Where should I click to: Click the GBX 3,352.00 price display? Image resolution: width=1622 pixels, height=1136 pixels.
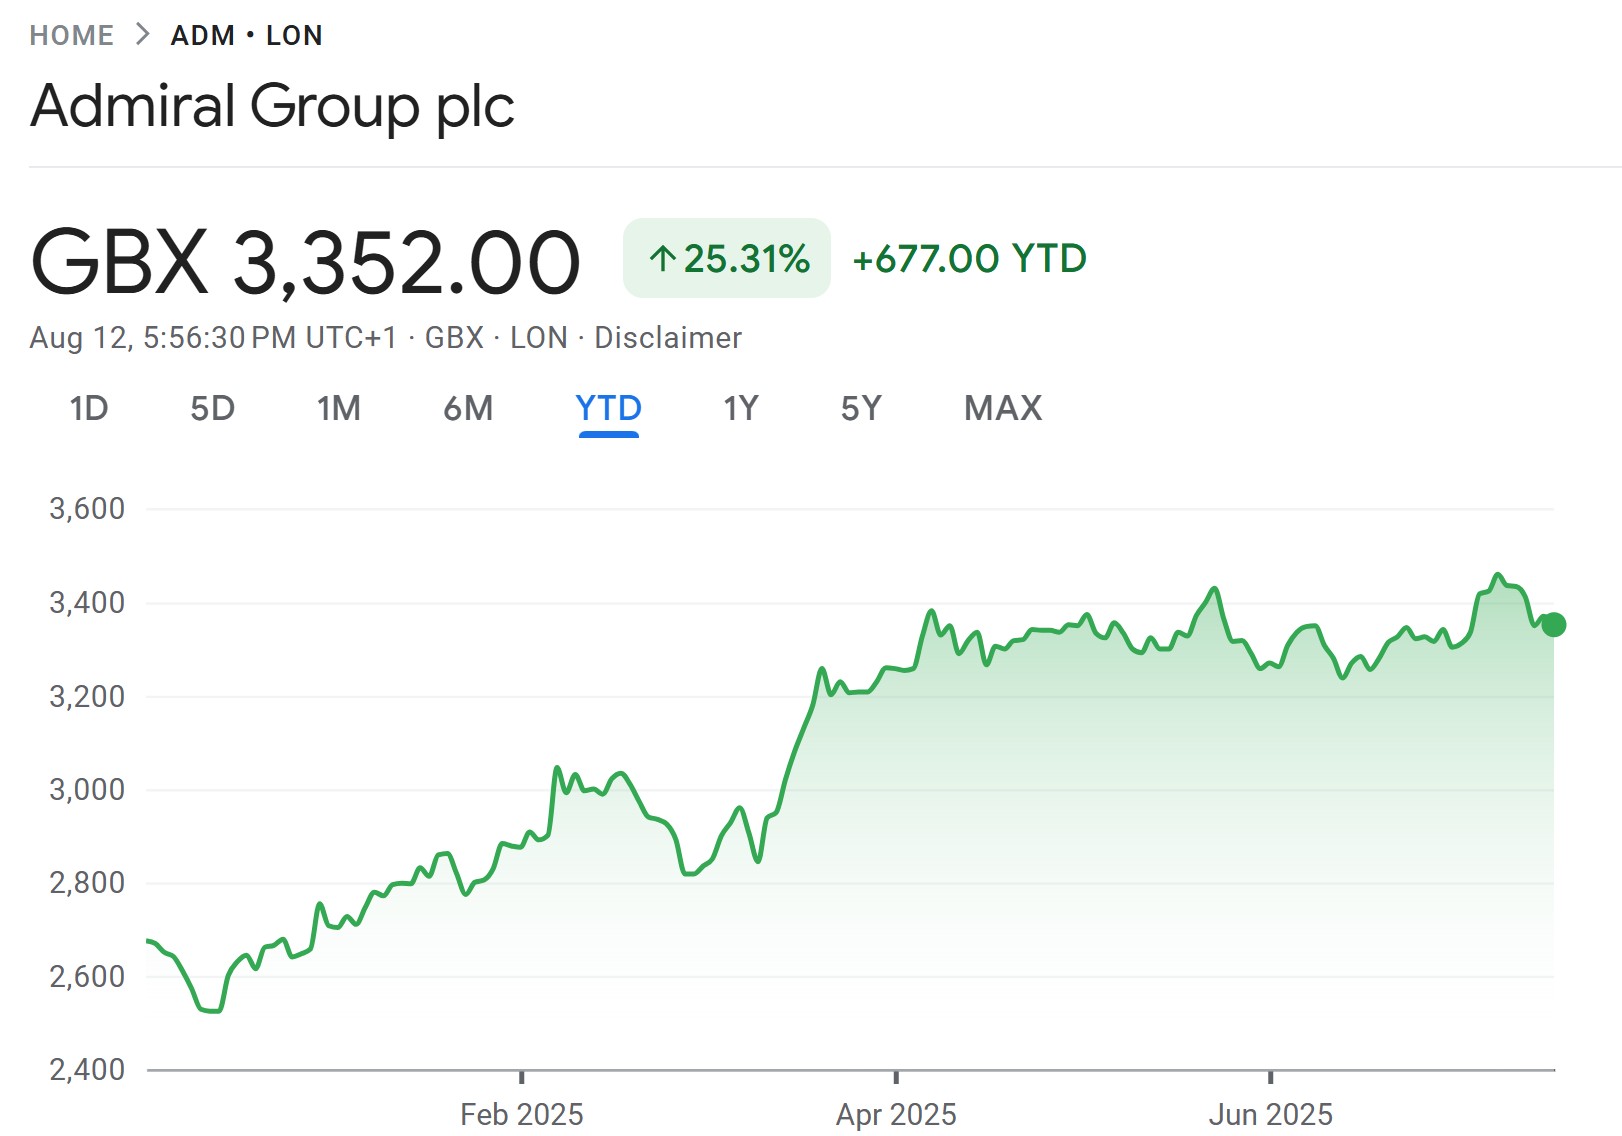tap(305, 259)
